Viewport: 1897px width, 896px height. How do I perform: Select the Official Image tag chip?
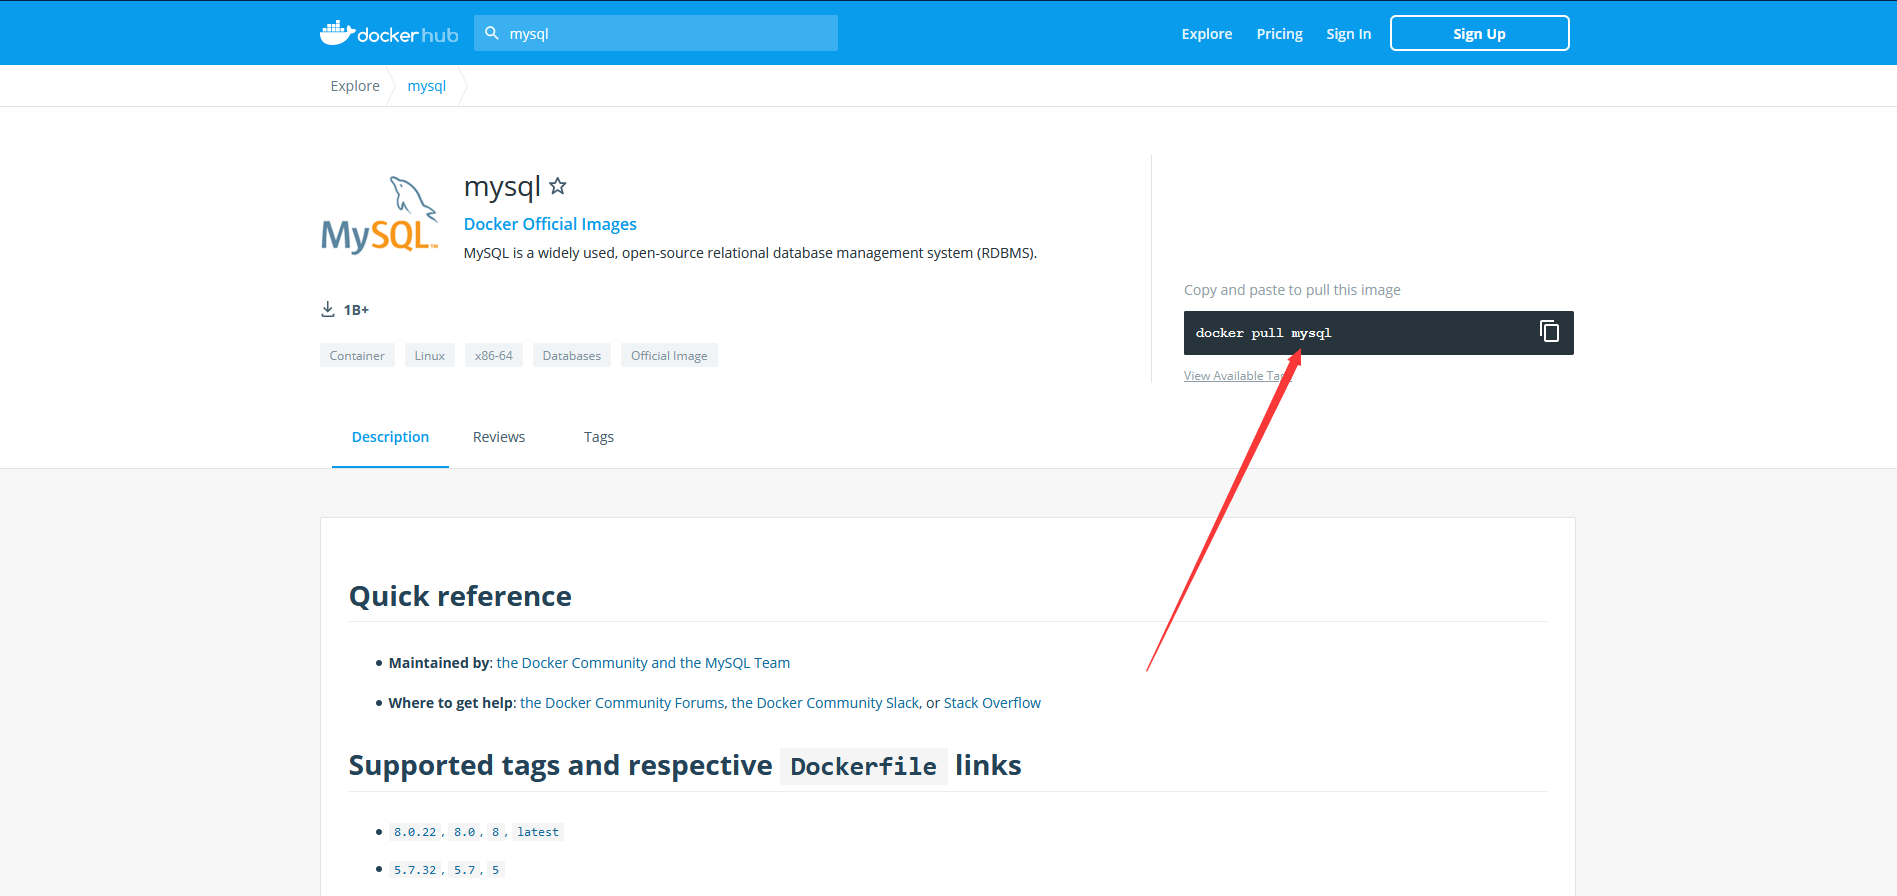(x=669, y=355)
